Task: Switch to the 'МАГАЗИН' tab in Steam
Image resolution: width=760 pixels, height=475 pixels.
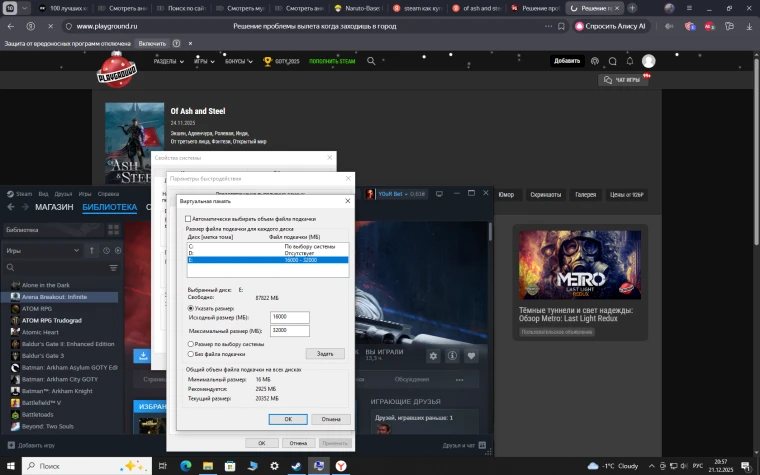Action: tap(54, 207)
